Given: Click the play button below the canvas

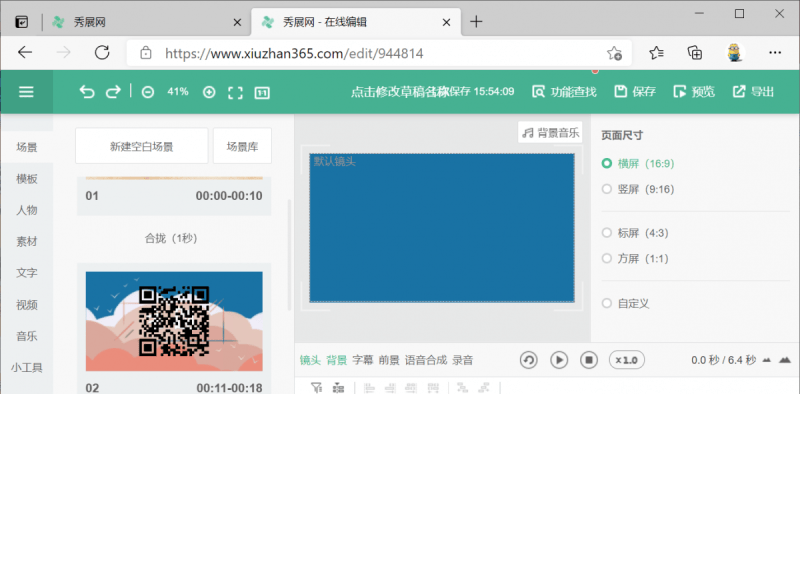Looking at the screenshot, I should click(558, 360).
